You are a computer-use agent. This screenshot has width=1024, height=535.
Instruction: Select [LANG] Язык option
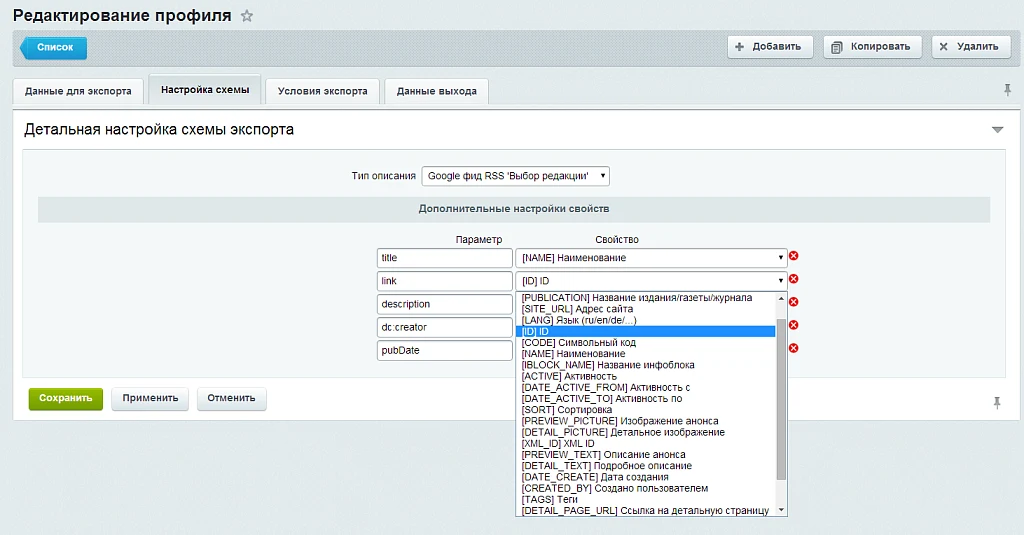click(645, 320)
